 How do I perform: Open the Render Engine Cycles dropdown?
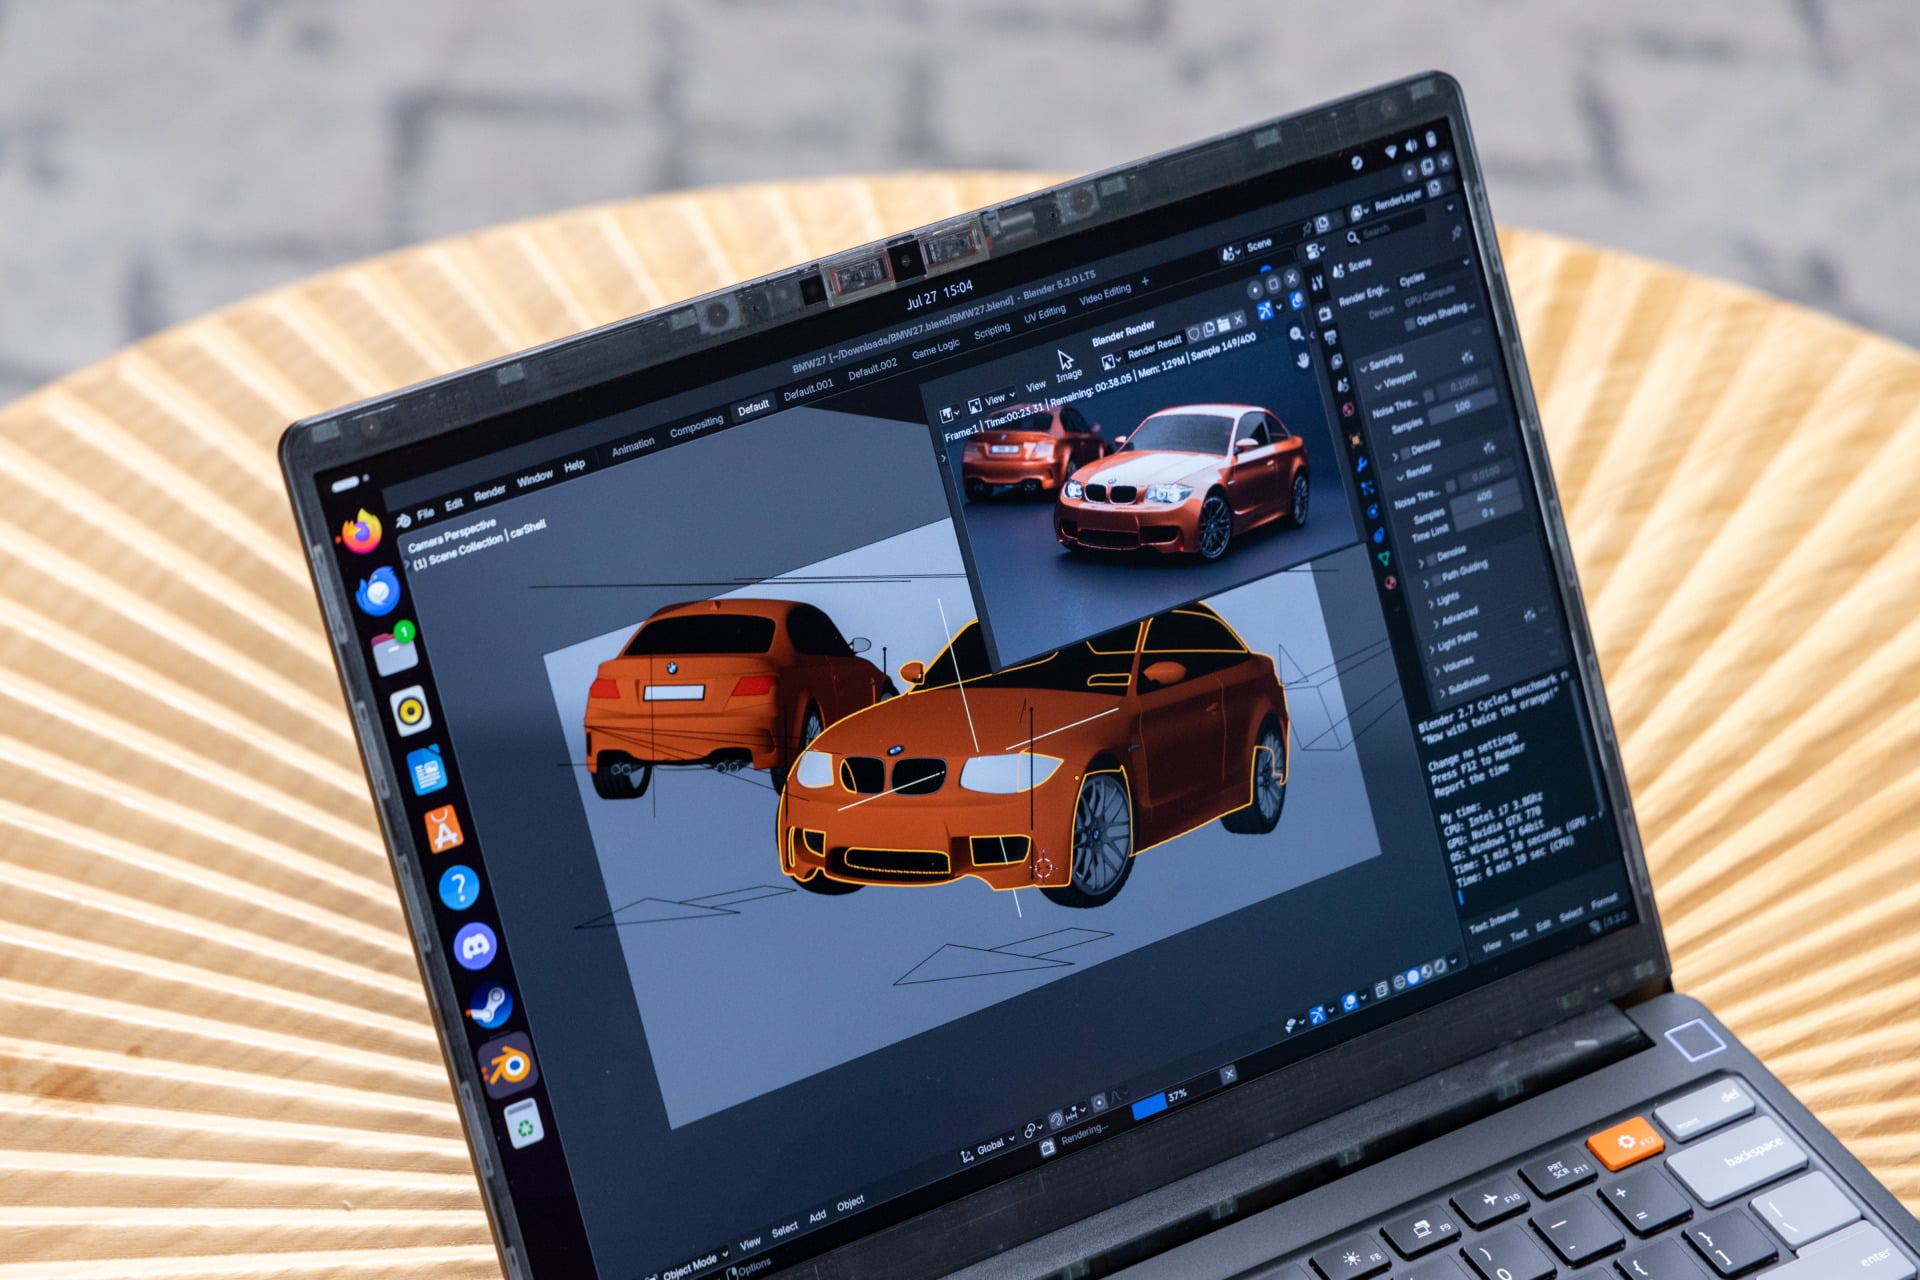click(1431, 274)
